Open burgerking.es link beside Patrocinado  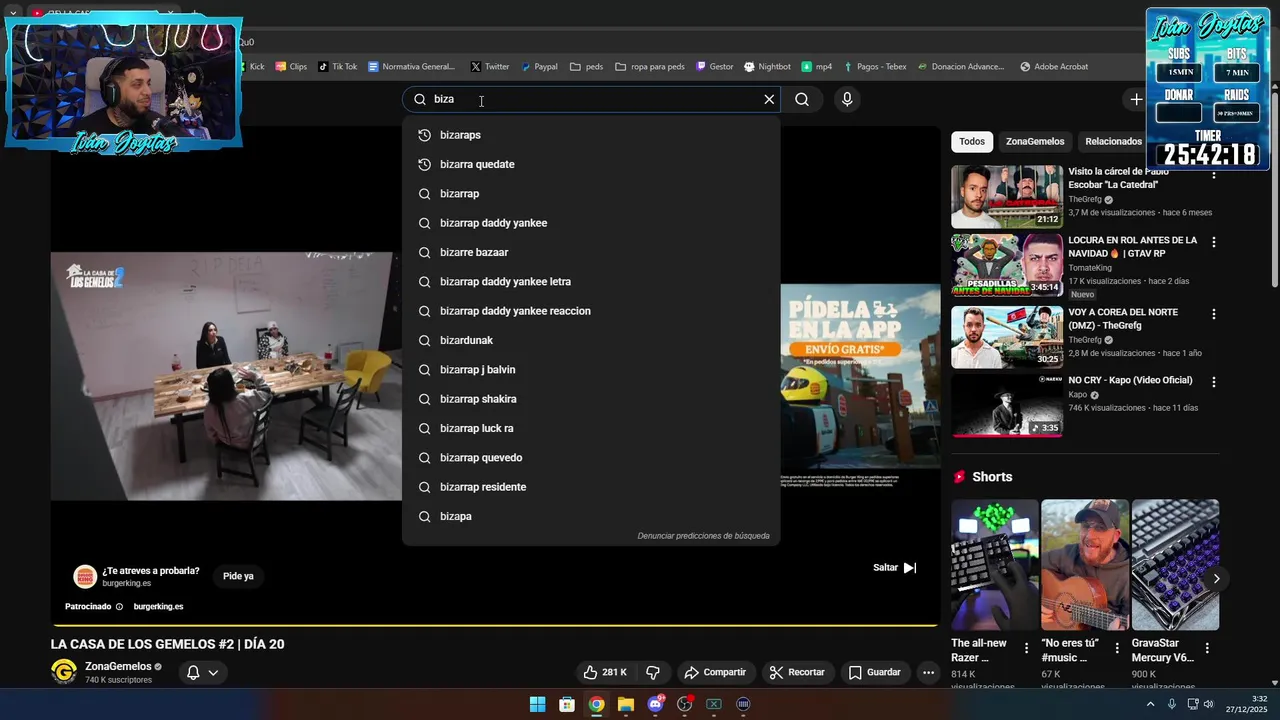coord(158,606)
